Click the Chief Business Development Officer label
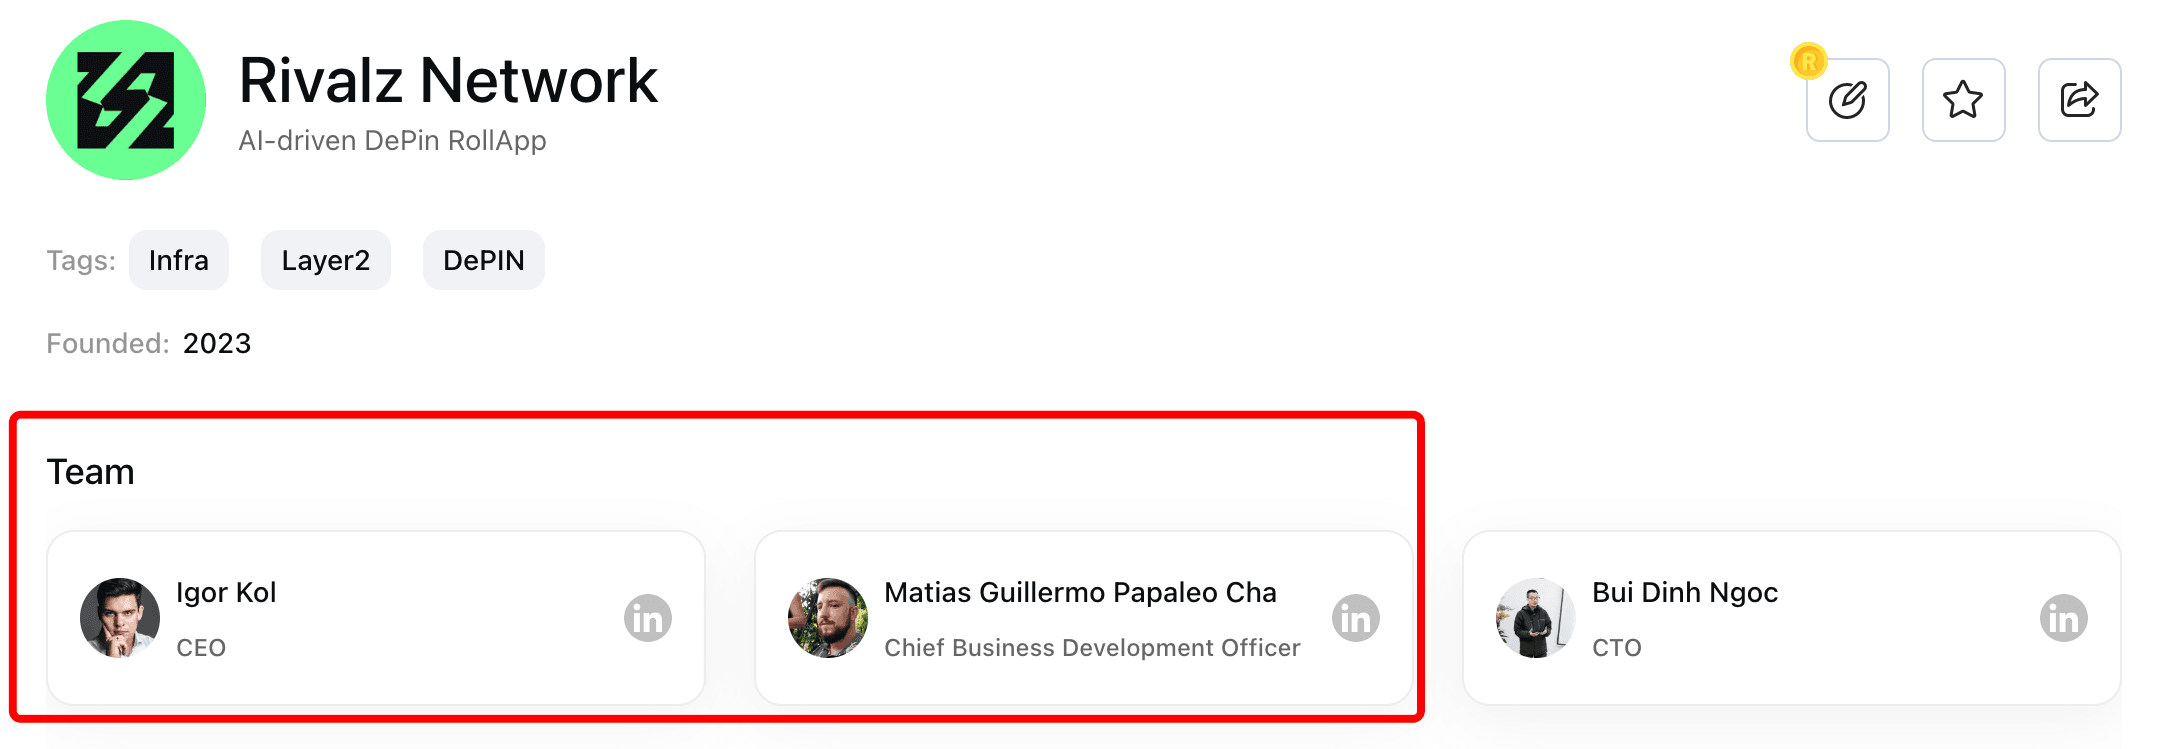Image resolution: width=2158 pixels, height=749 pixels. (x=1092, y=648)
